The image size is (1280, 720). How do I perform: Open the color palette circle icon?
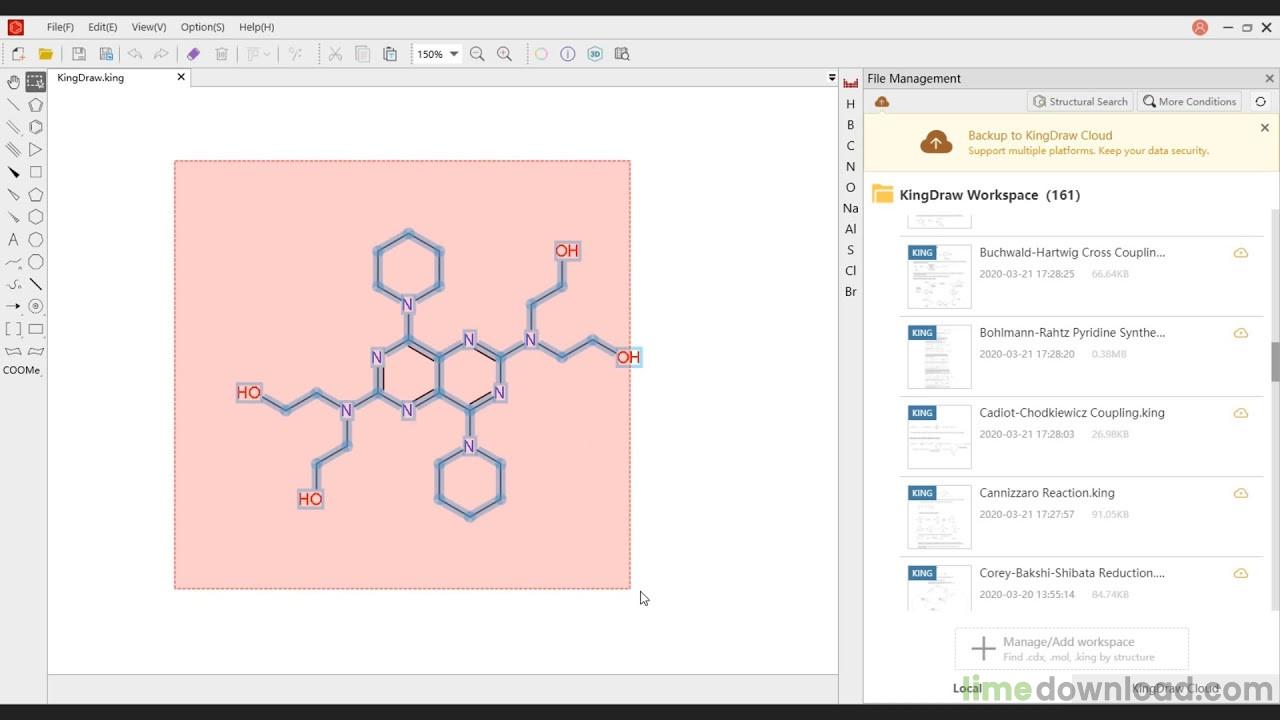coord(541,54)
